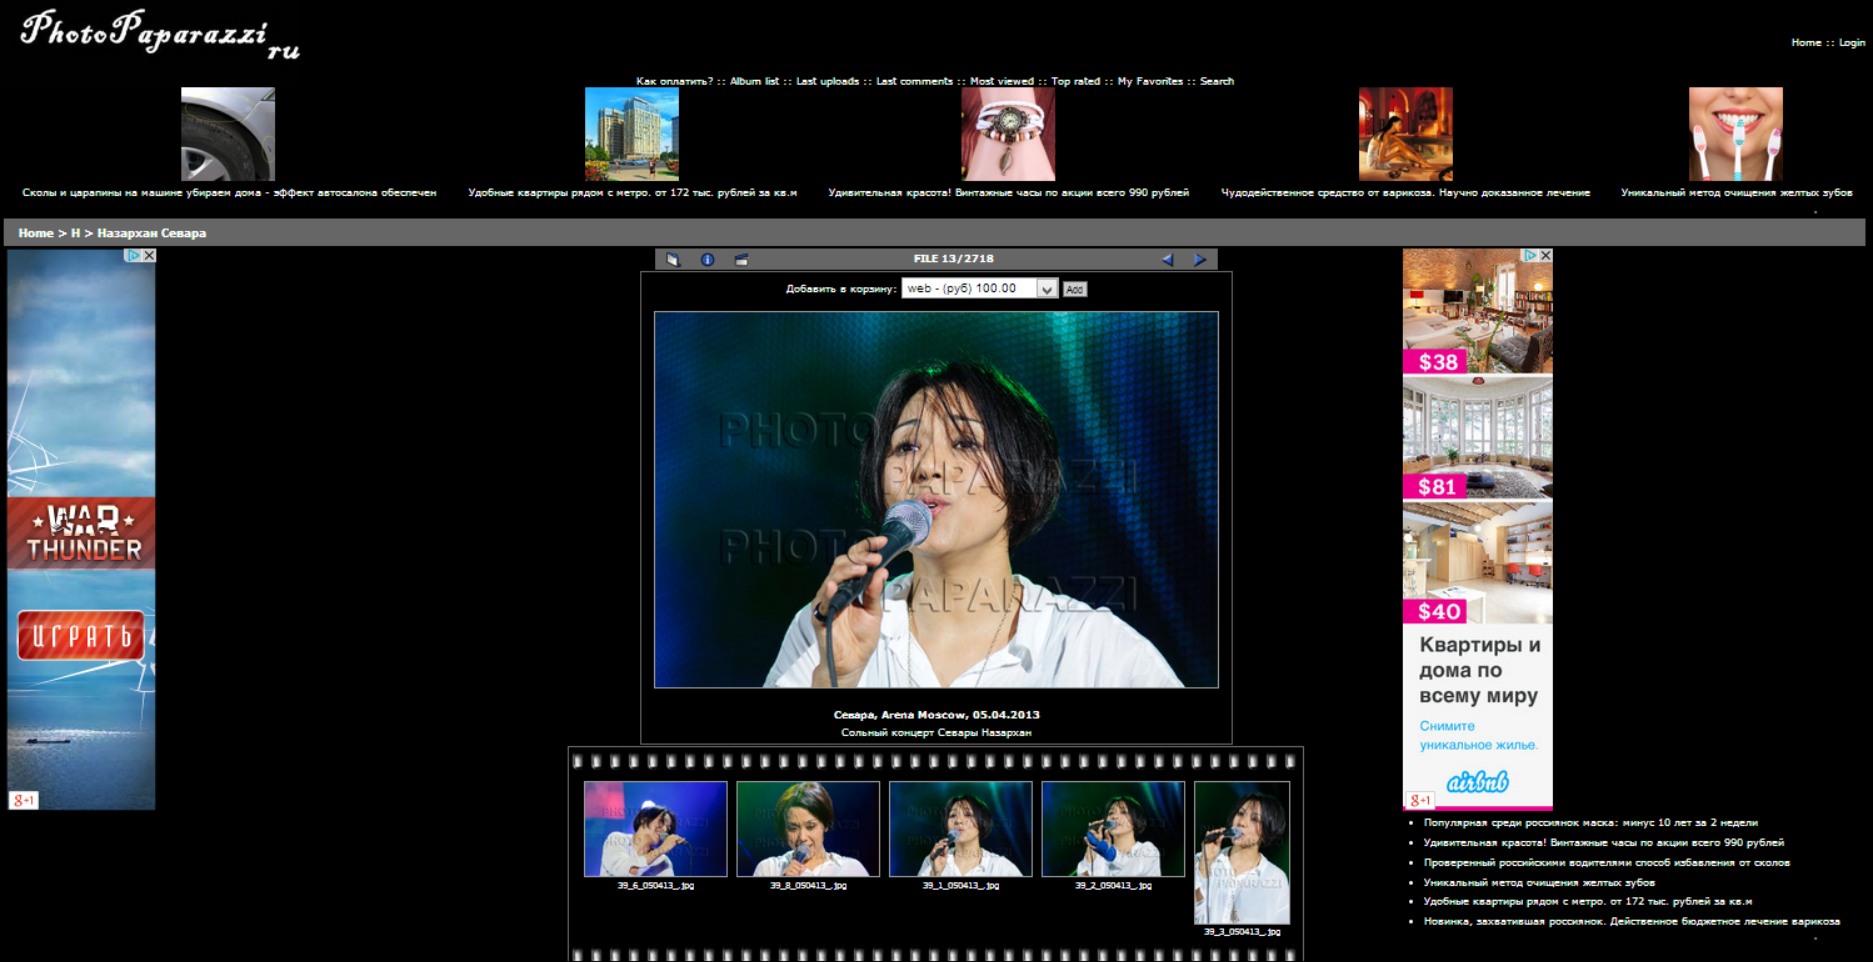Click the Google +1 button under War Thunder ad

coord(23,800)
